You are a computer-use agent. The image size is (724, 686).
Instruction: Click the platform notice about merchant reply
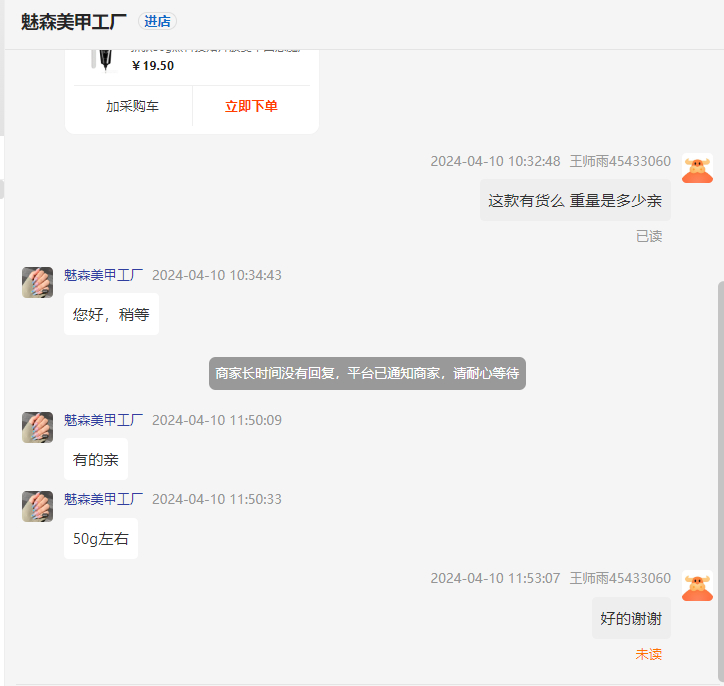(x=367, y=373)
